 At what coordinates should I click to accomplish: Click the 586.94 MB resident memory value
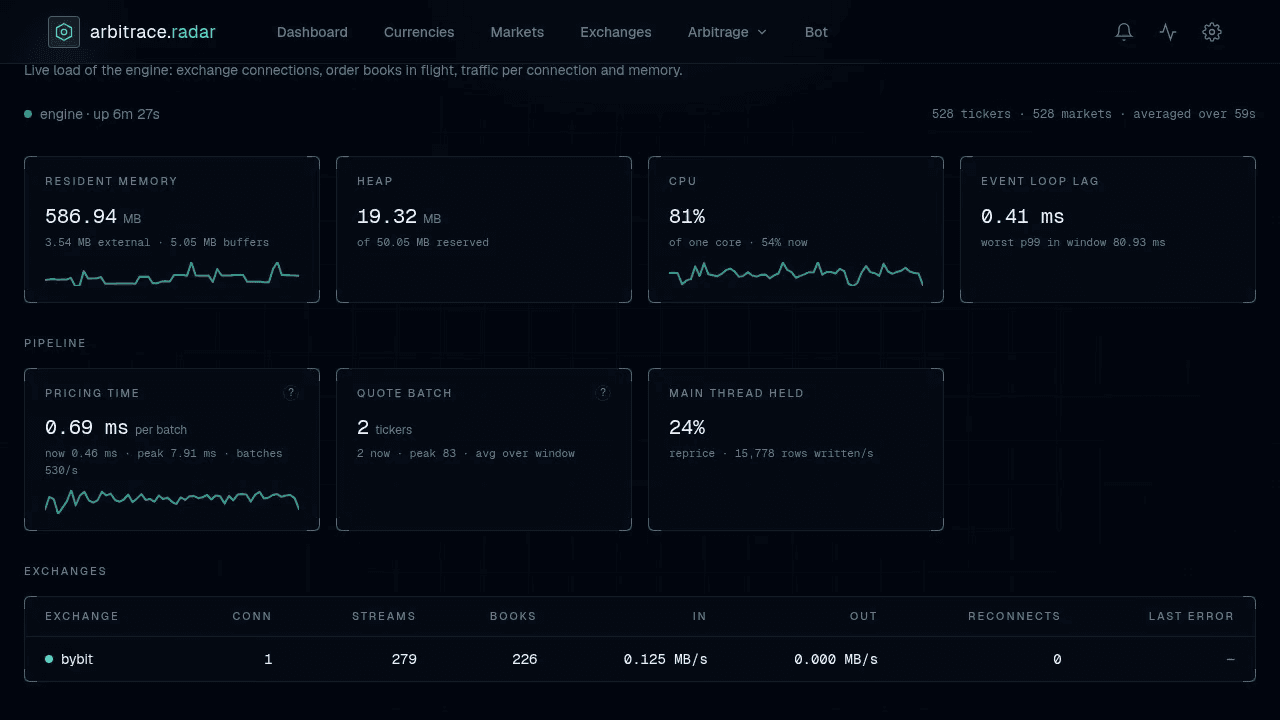click(93, 216)
